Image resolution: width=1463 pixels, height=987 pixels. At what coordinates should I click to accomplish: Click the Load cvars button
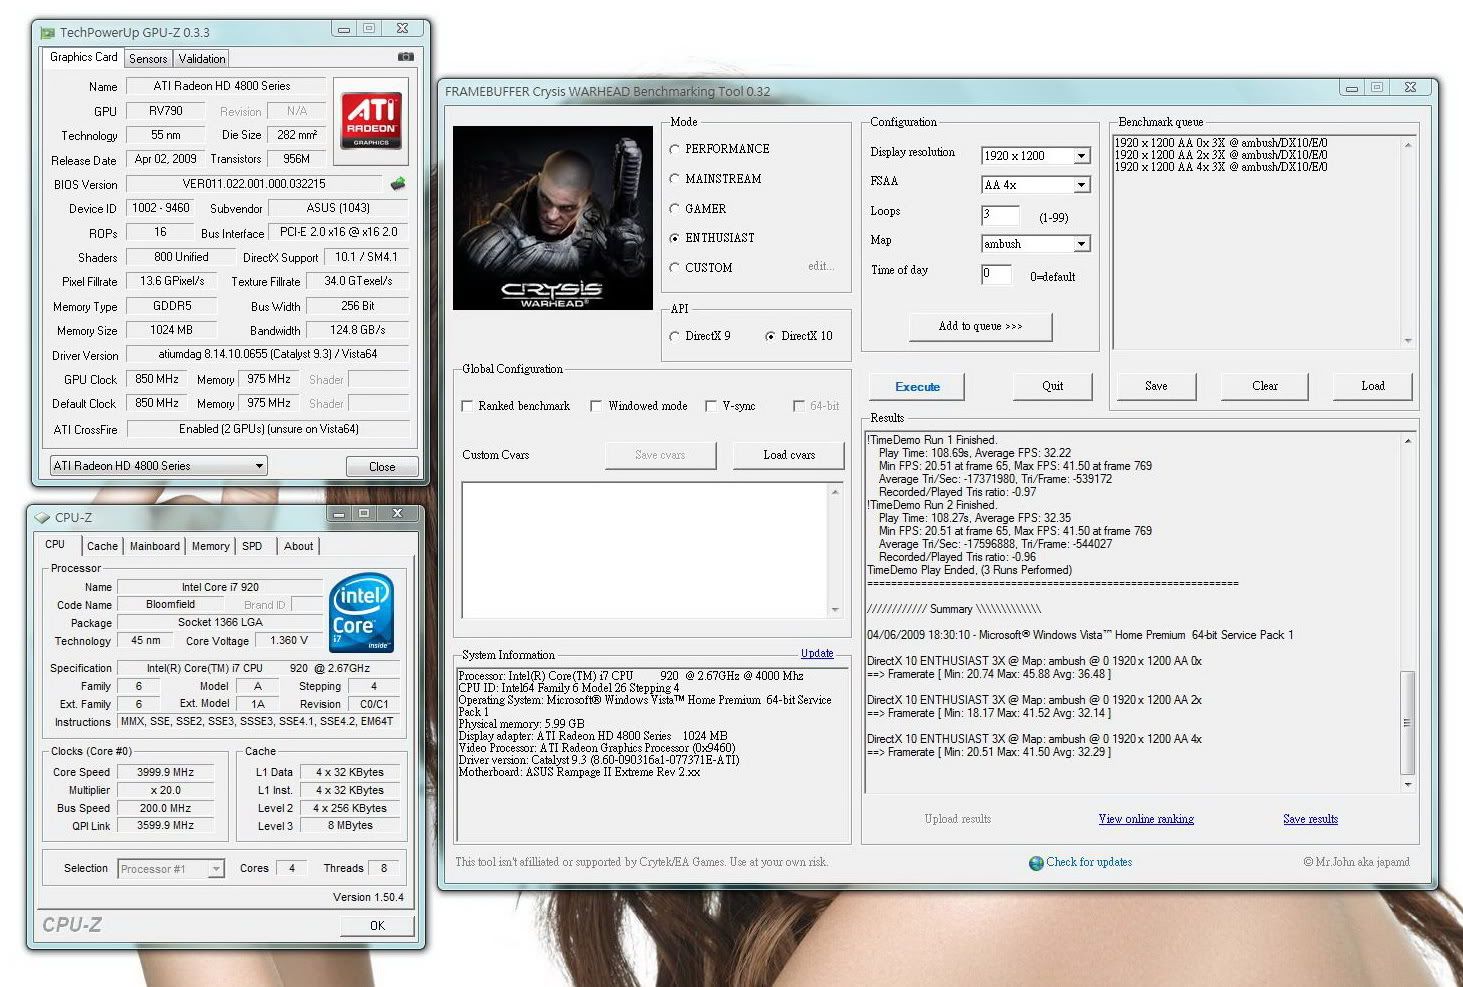coord(789,455)
